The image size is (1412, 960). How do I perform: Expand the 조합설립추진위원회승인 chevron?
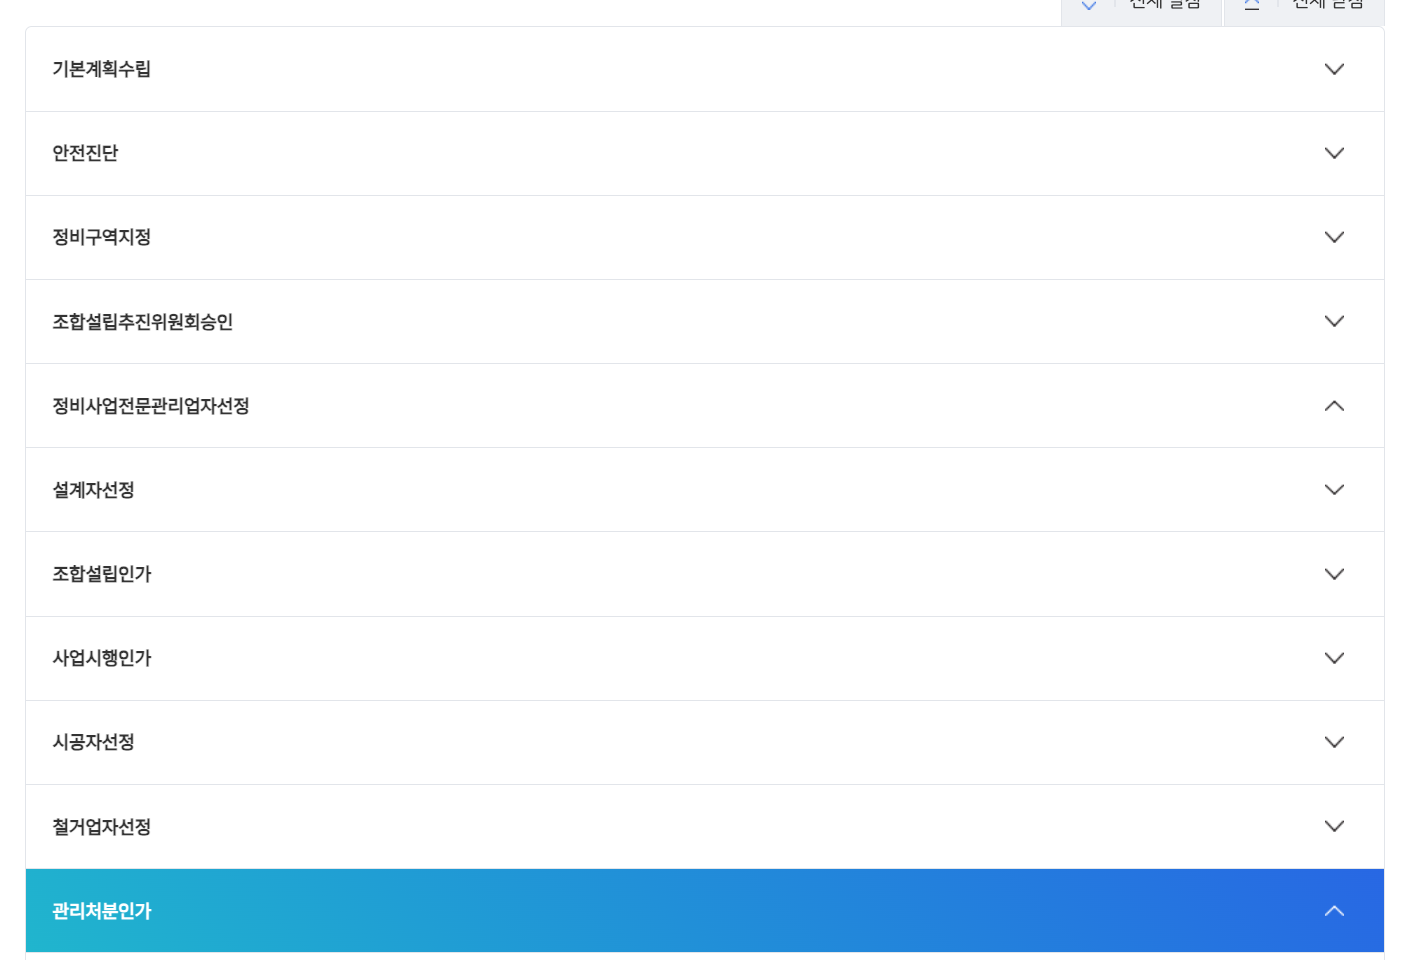[1334, 321]
